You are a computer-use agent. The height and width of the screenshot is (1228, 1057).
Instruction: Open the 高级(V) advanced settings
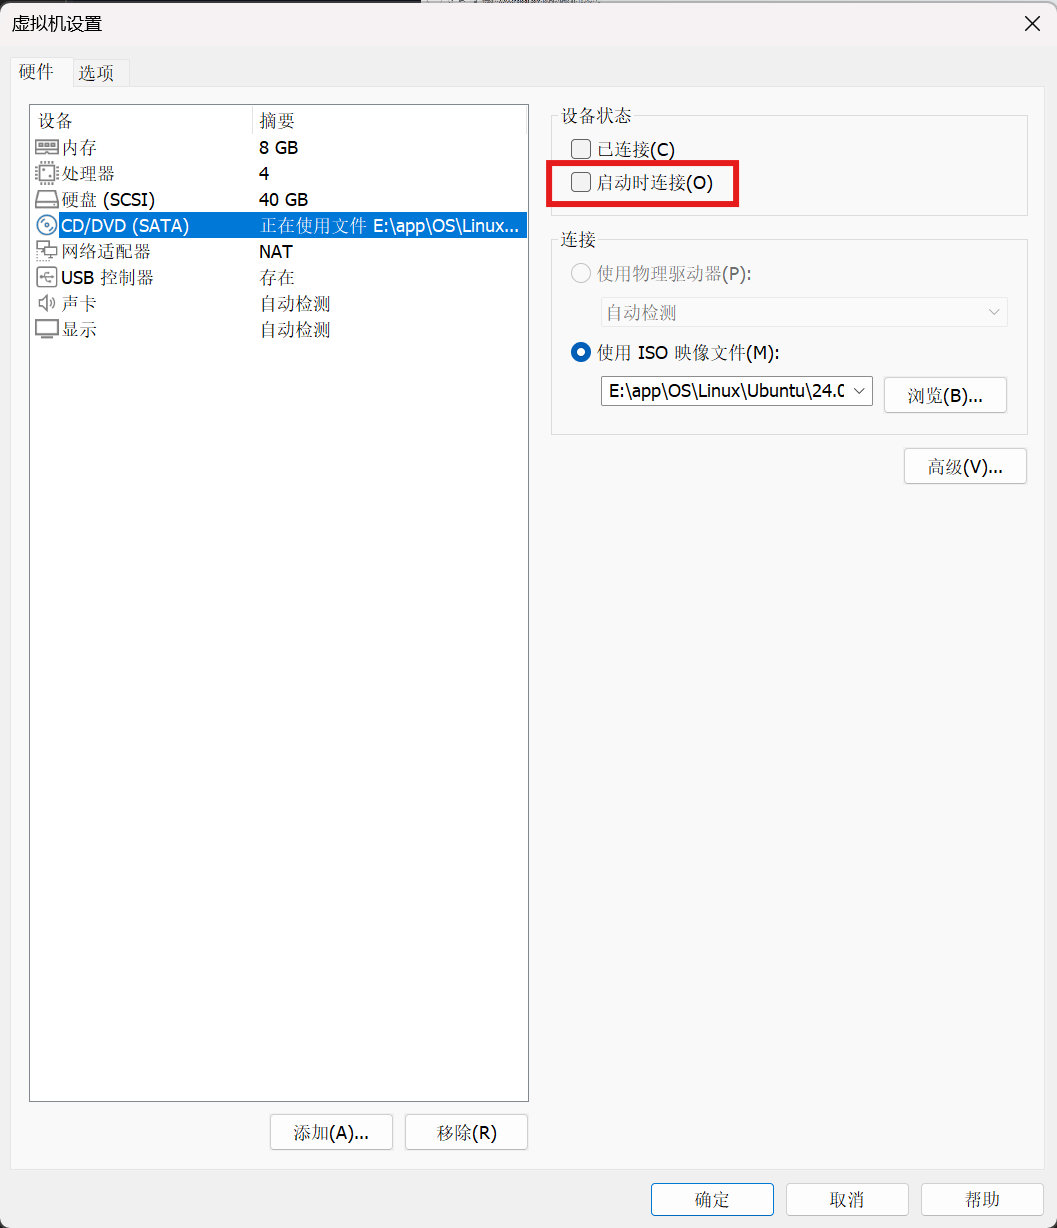point(964,465)
